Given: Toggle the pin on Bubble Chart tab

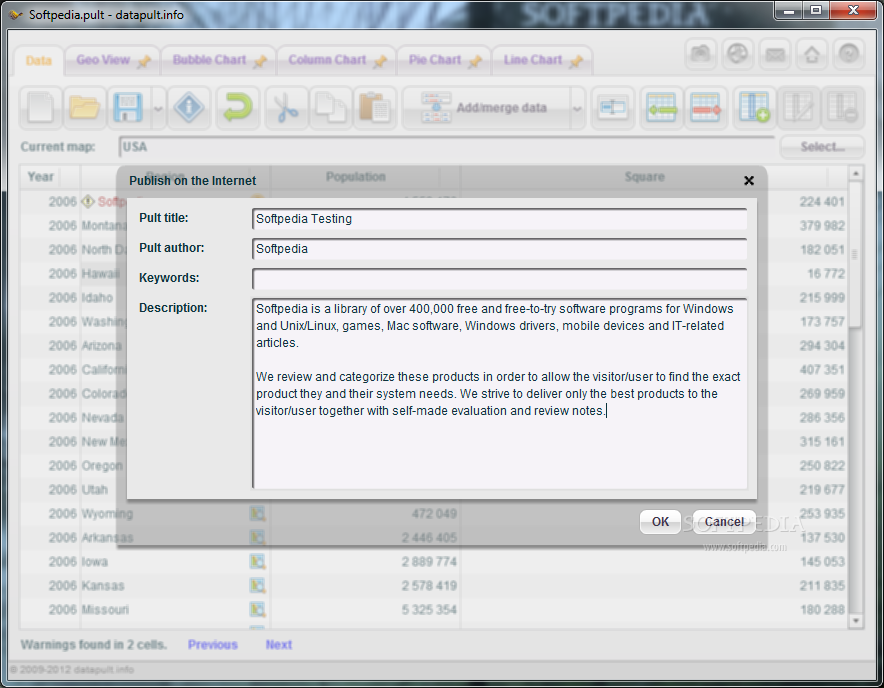Looking at the screenshot, I should (x=260, y=61).
